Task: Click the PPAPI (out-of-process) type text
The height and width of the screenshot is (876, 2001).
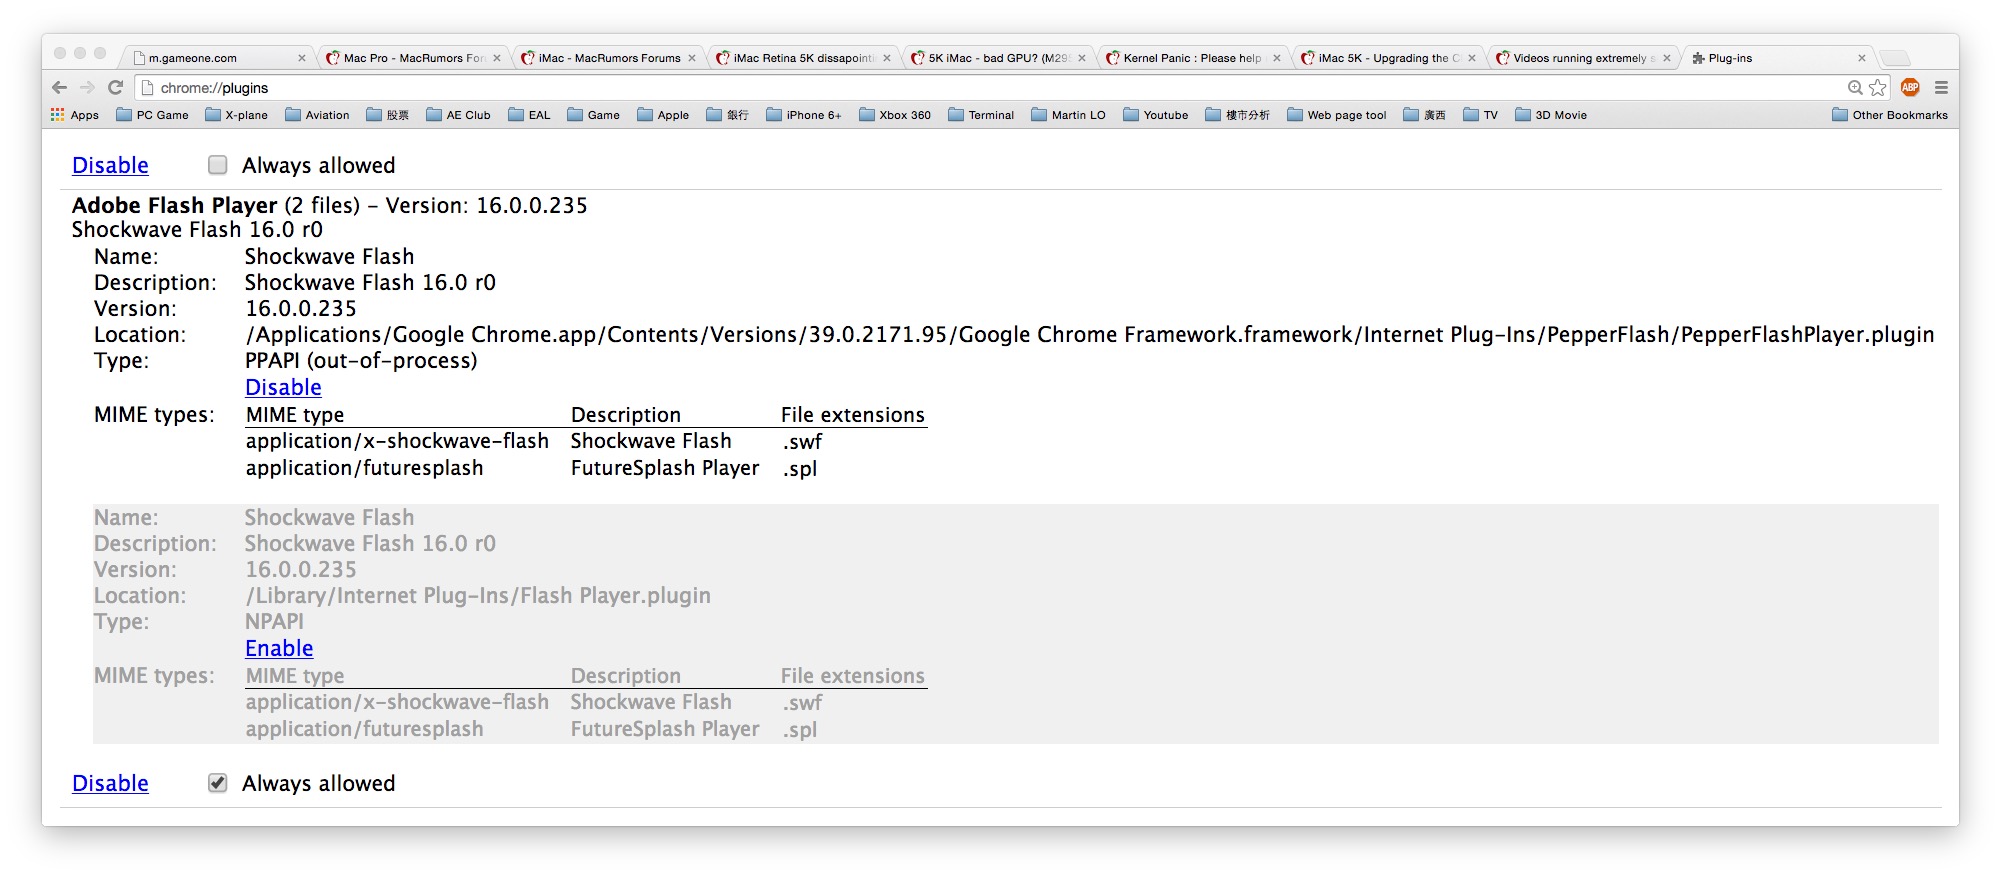Action: (361, 360)
